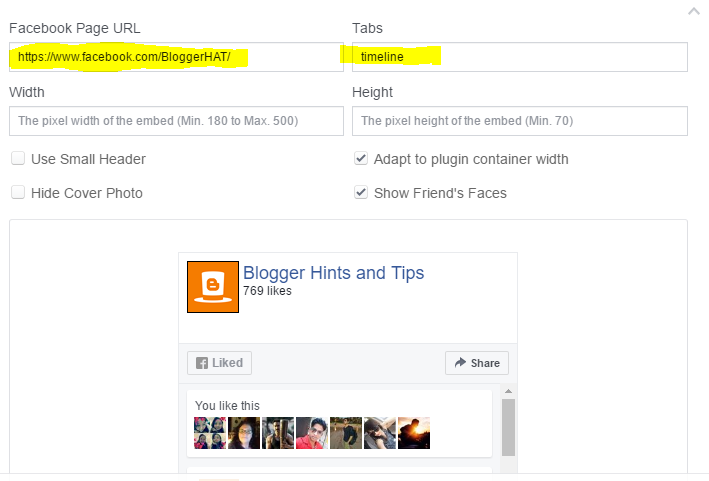Click the Tabs input field containing timeline
This screenshot has height=481, width=709.
pyautogui.click(x=520, y=57)
